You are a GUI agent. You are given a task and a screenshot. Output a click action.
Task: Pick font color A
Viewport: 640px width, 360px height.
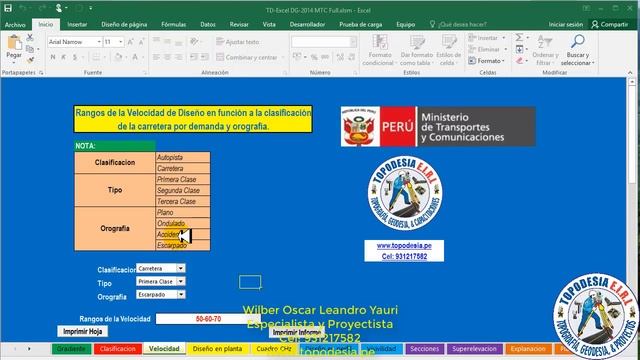[135, 57]
